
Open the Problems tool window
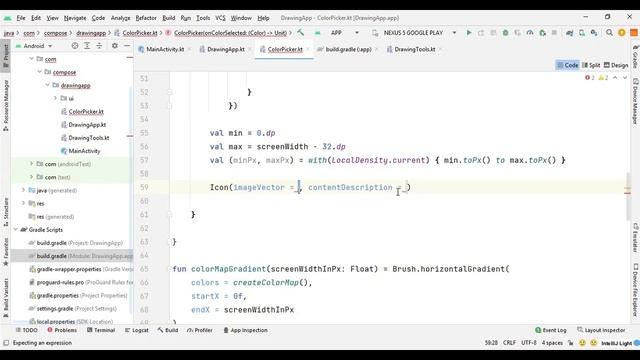pyautogui.click(x=62, y=330)
